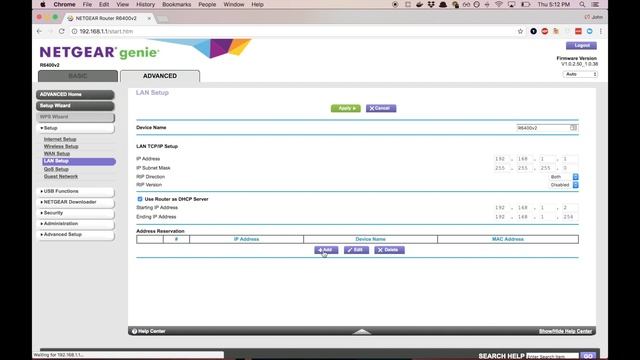The image size is (640, 360).
Task: Bookmark this page with the star
Action: (x=520, y=31)
